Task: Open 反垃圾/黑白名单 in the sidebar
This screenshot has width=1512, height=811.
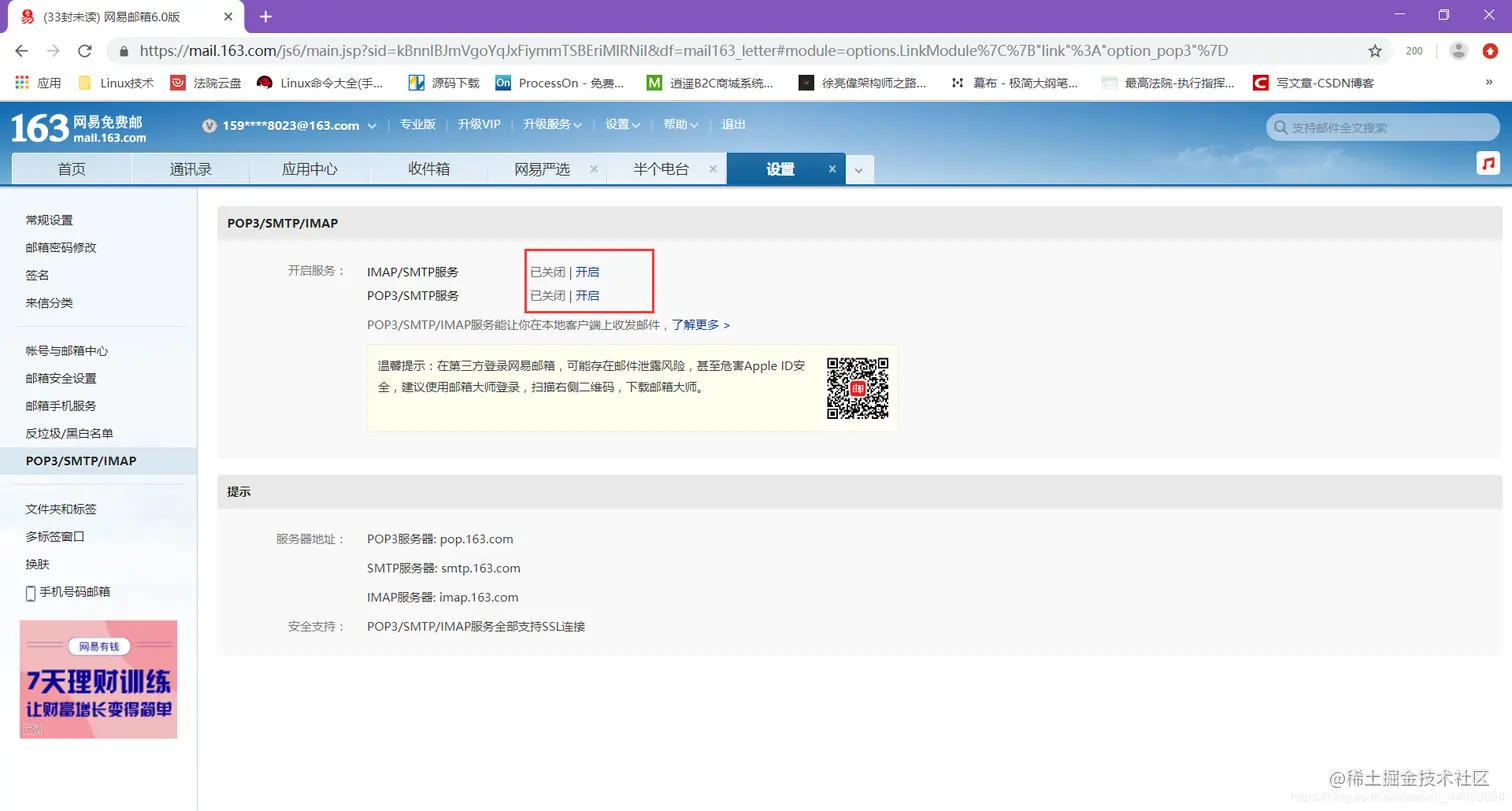Action: (x=69, y=434)
